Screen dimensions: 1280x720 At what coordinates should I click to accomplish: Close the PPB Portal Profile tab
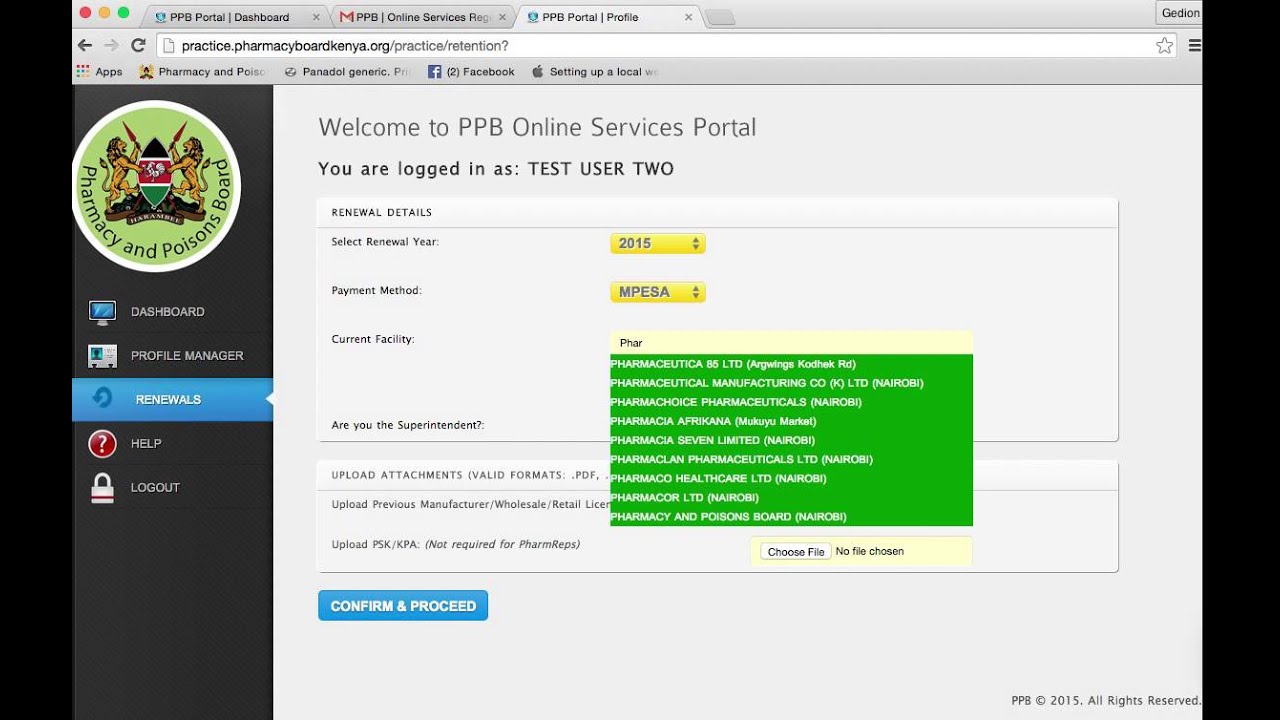[688, 17]
